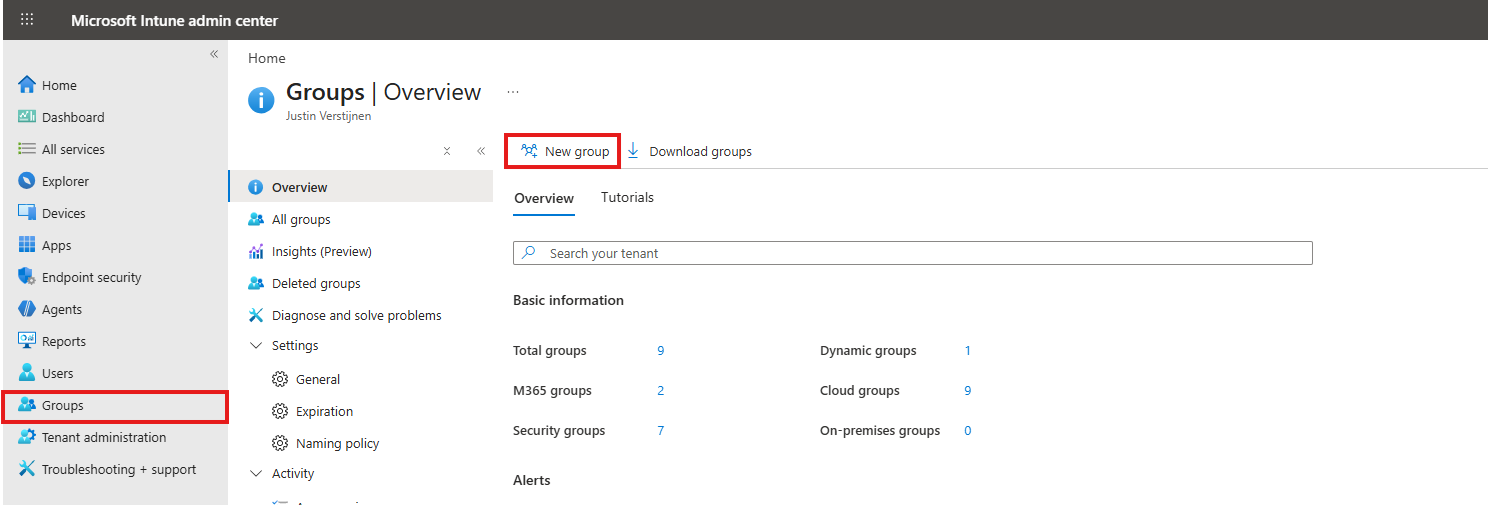Open M365 groups count 2 link

coord(661,390)
